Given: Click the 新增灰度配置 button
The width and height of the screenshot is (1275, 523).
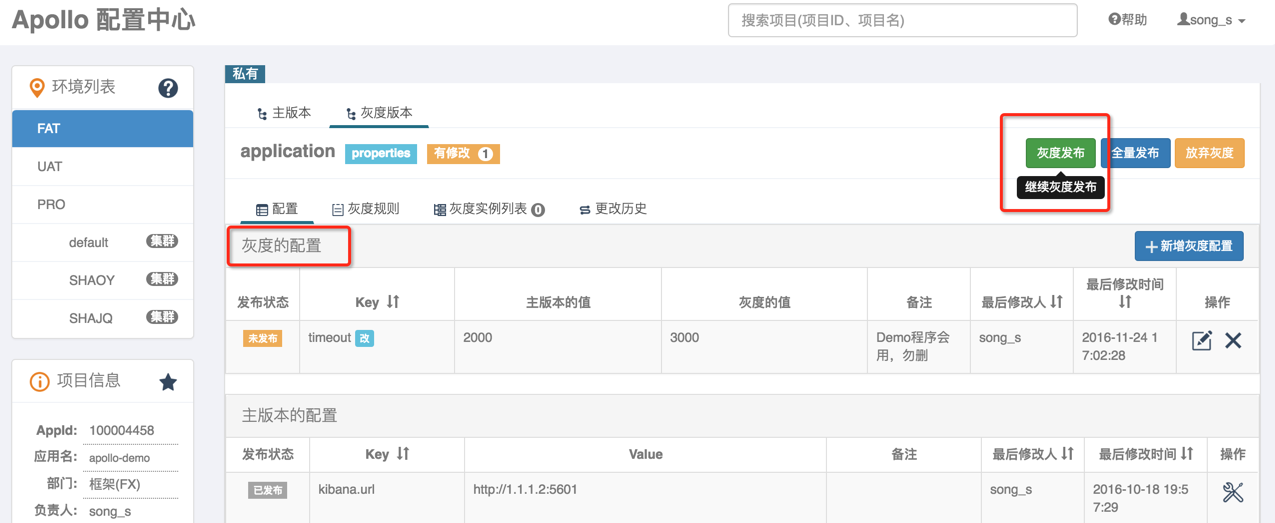Looking at the screenshot, I should coord(1189,246).
